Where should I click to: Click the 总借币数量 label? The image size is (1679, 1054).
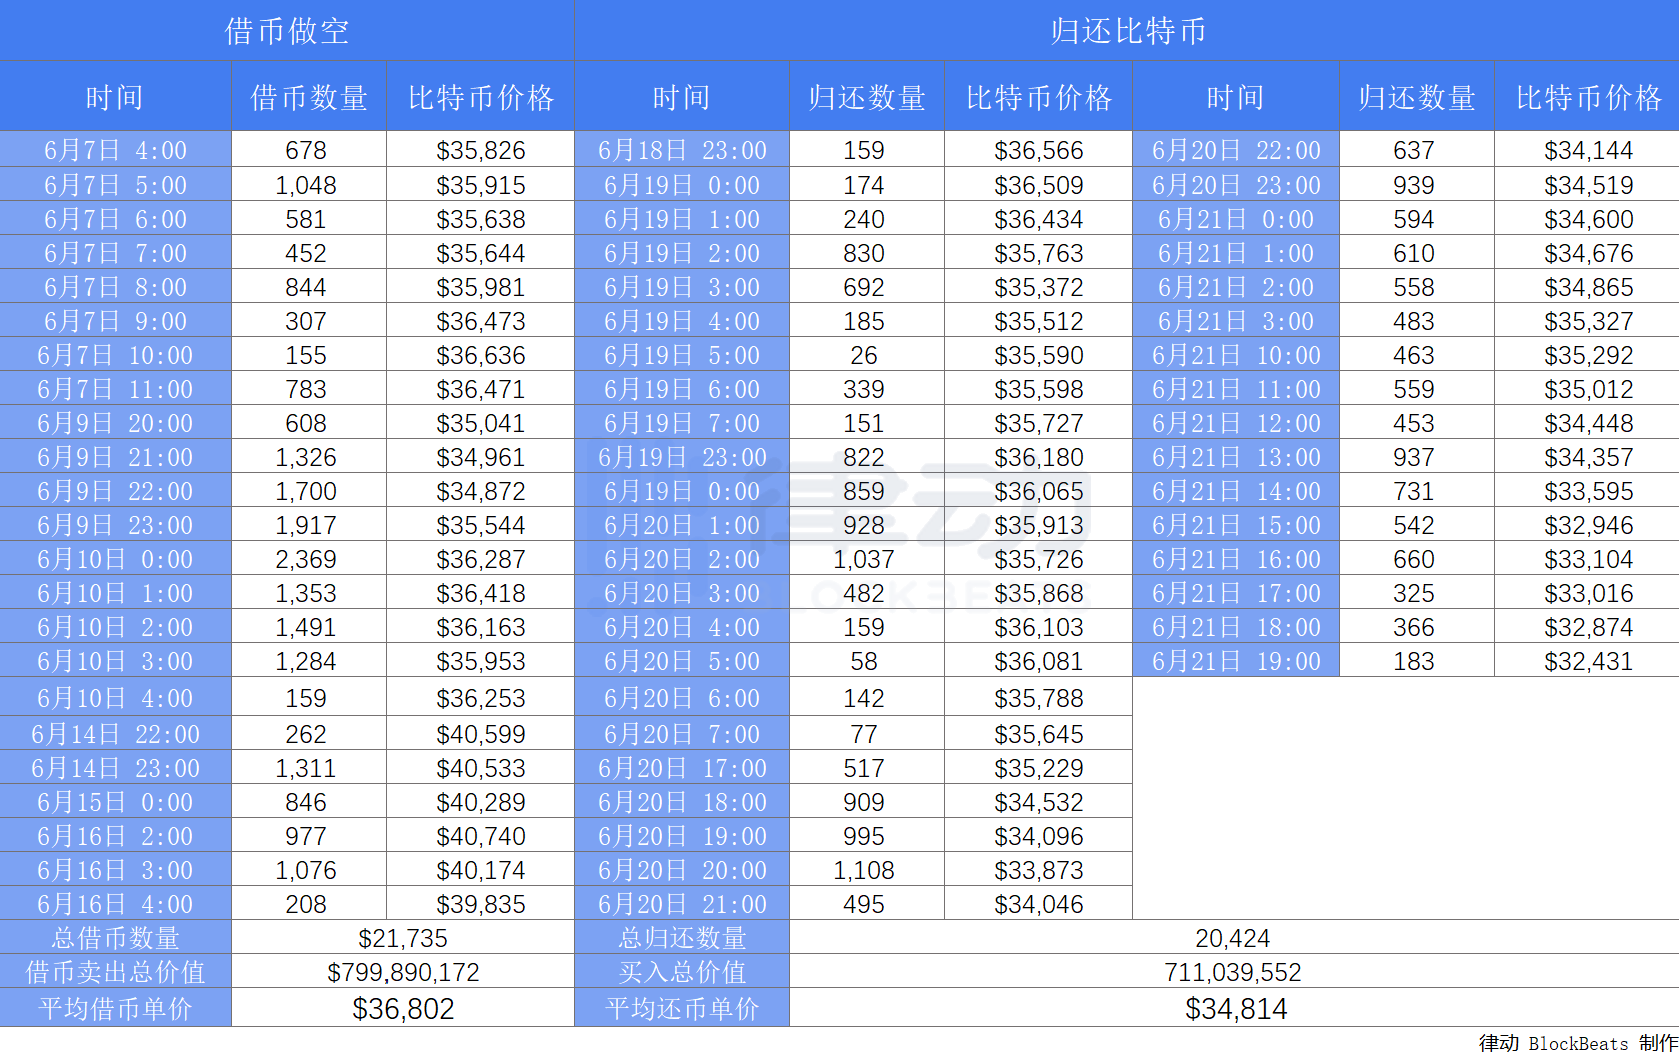pyautogui.click(x=115, y=938)
